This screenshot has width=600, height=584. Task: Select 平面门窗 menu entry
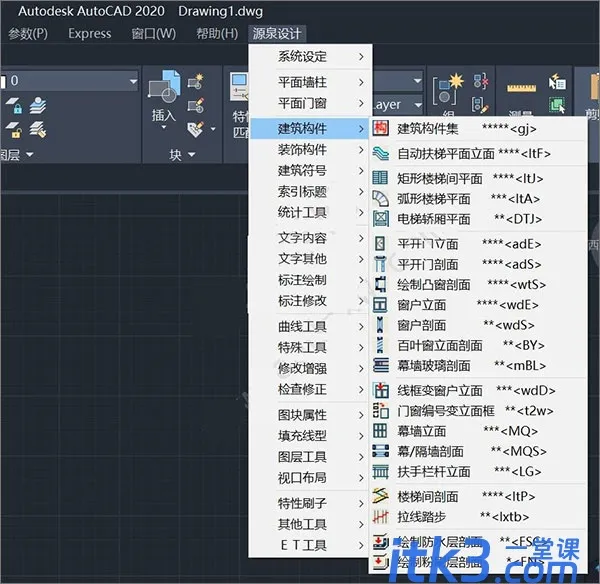tap(310, 103)
